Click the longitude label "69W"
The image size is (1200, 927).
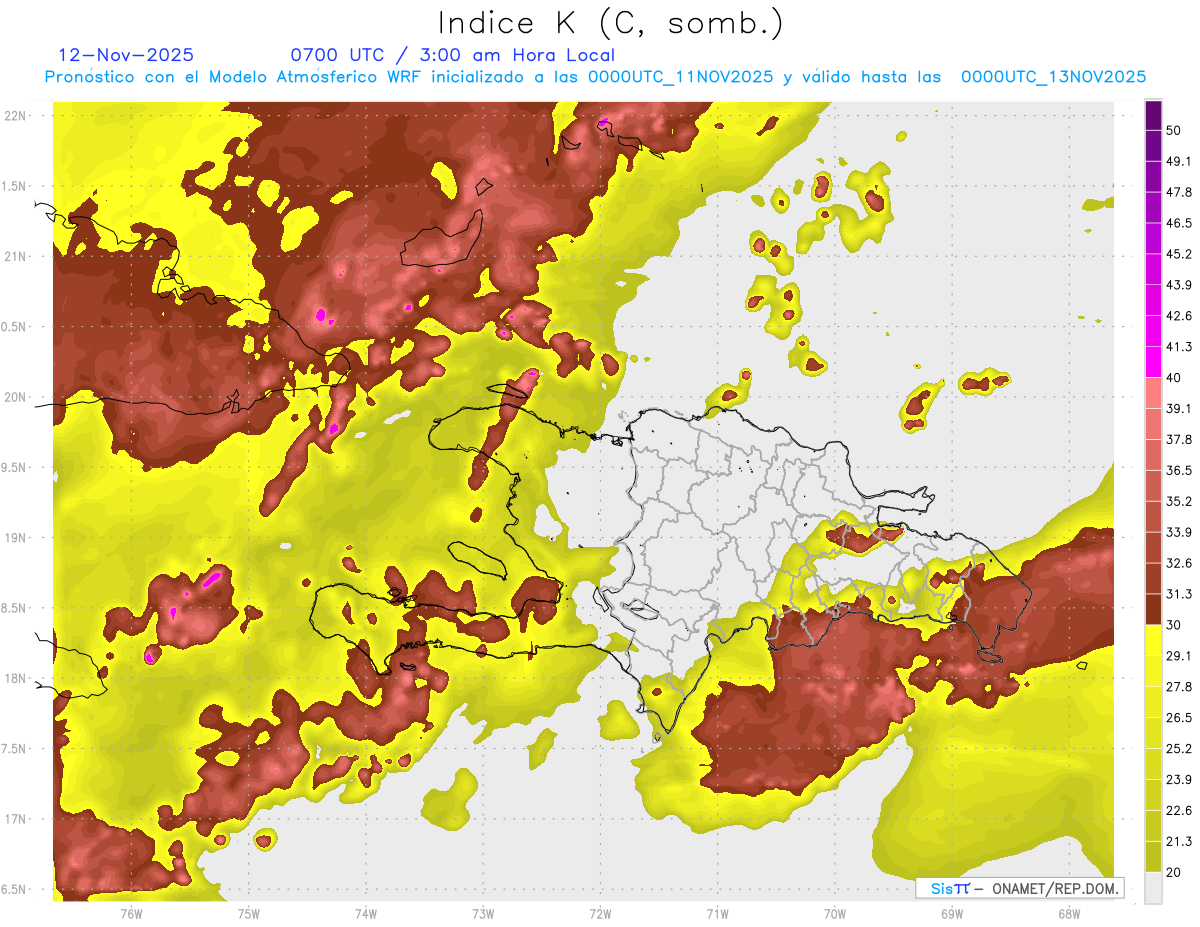(951, 913)
